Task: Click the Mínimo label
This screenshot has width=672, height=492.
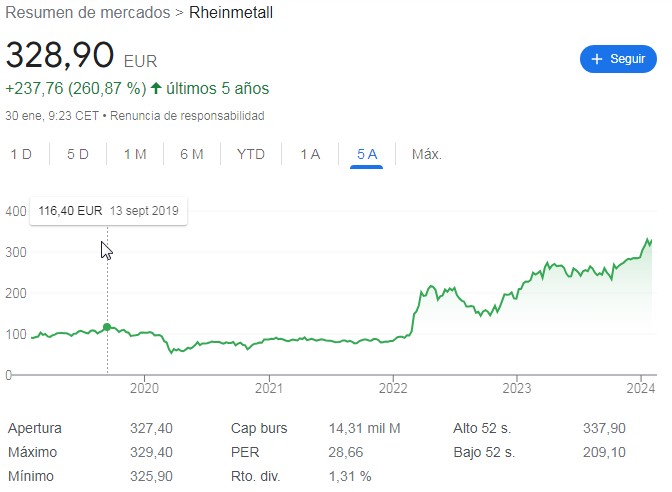Action: coord(31,476)
